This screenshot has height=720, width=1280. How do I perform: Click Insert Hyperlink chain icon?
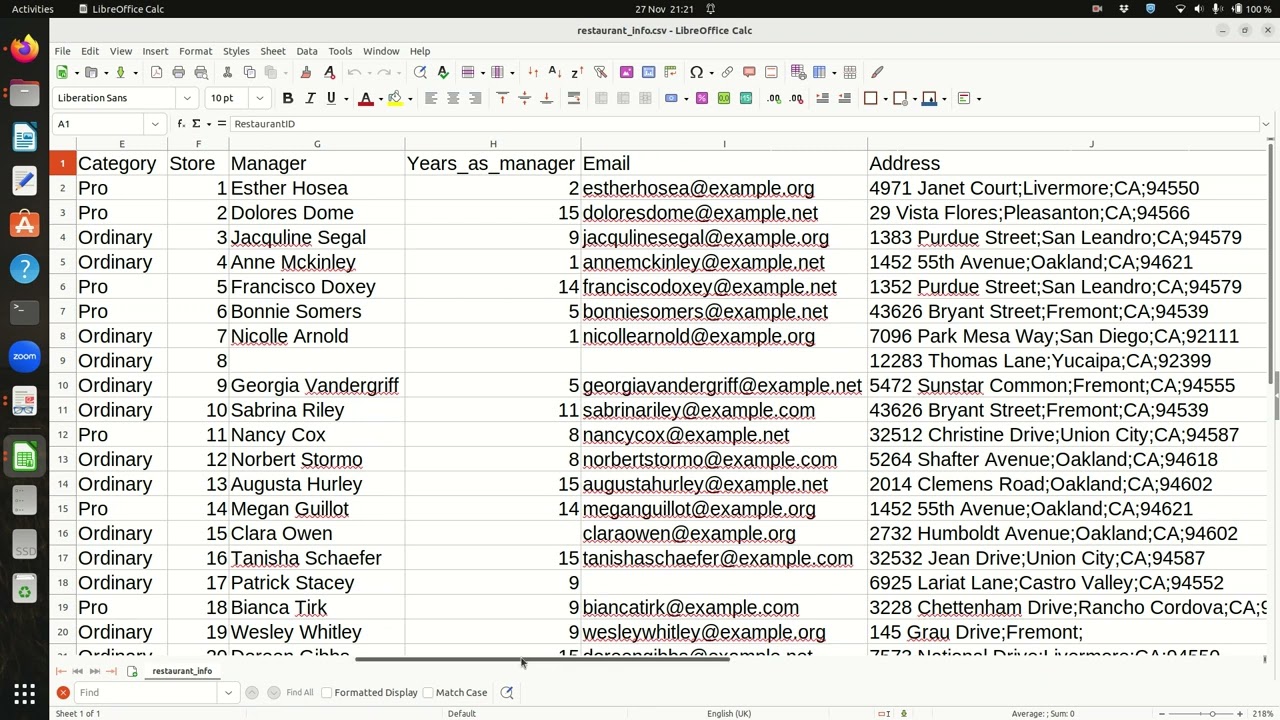point(727,72)
